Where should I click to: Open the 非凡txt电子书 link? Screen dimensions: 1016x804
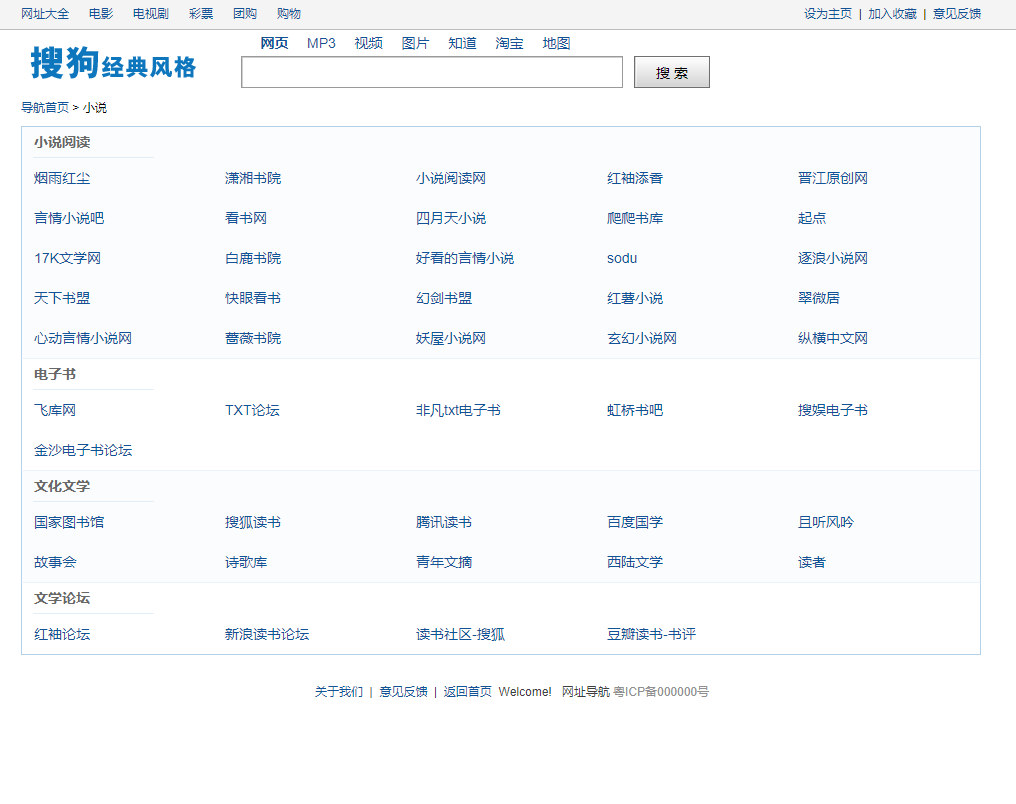458,410
